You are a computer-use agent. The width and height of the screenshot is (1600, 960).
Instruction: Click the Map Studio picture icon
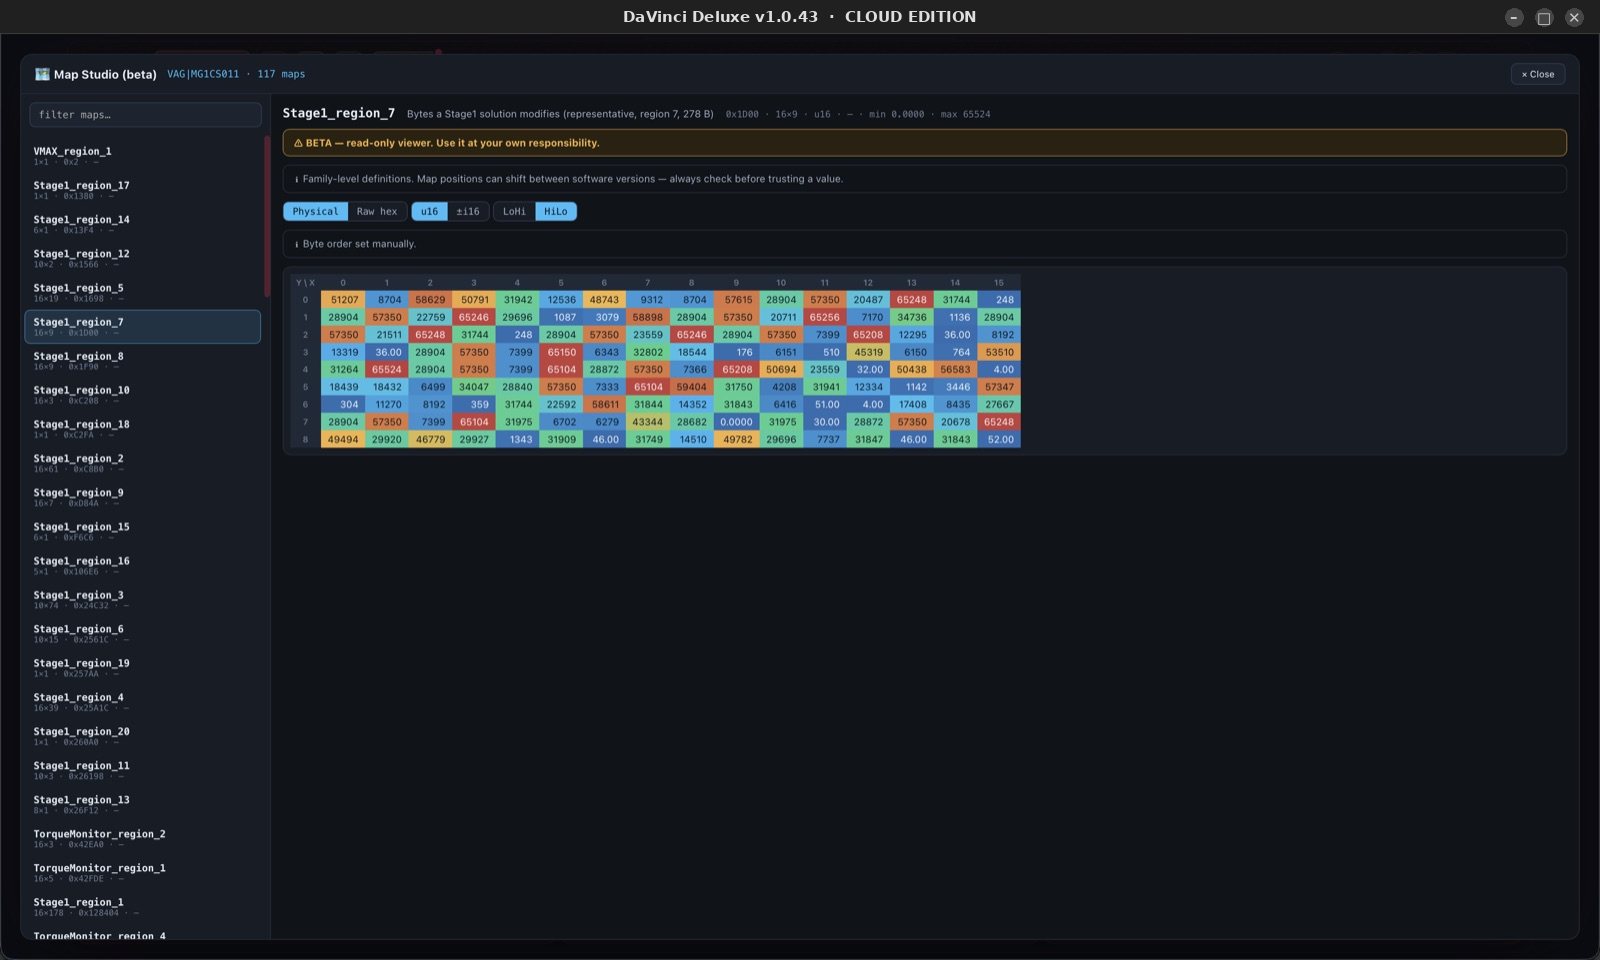[x=42, y=74]
